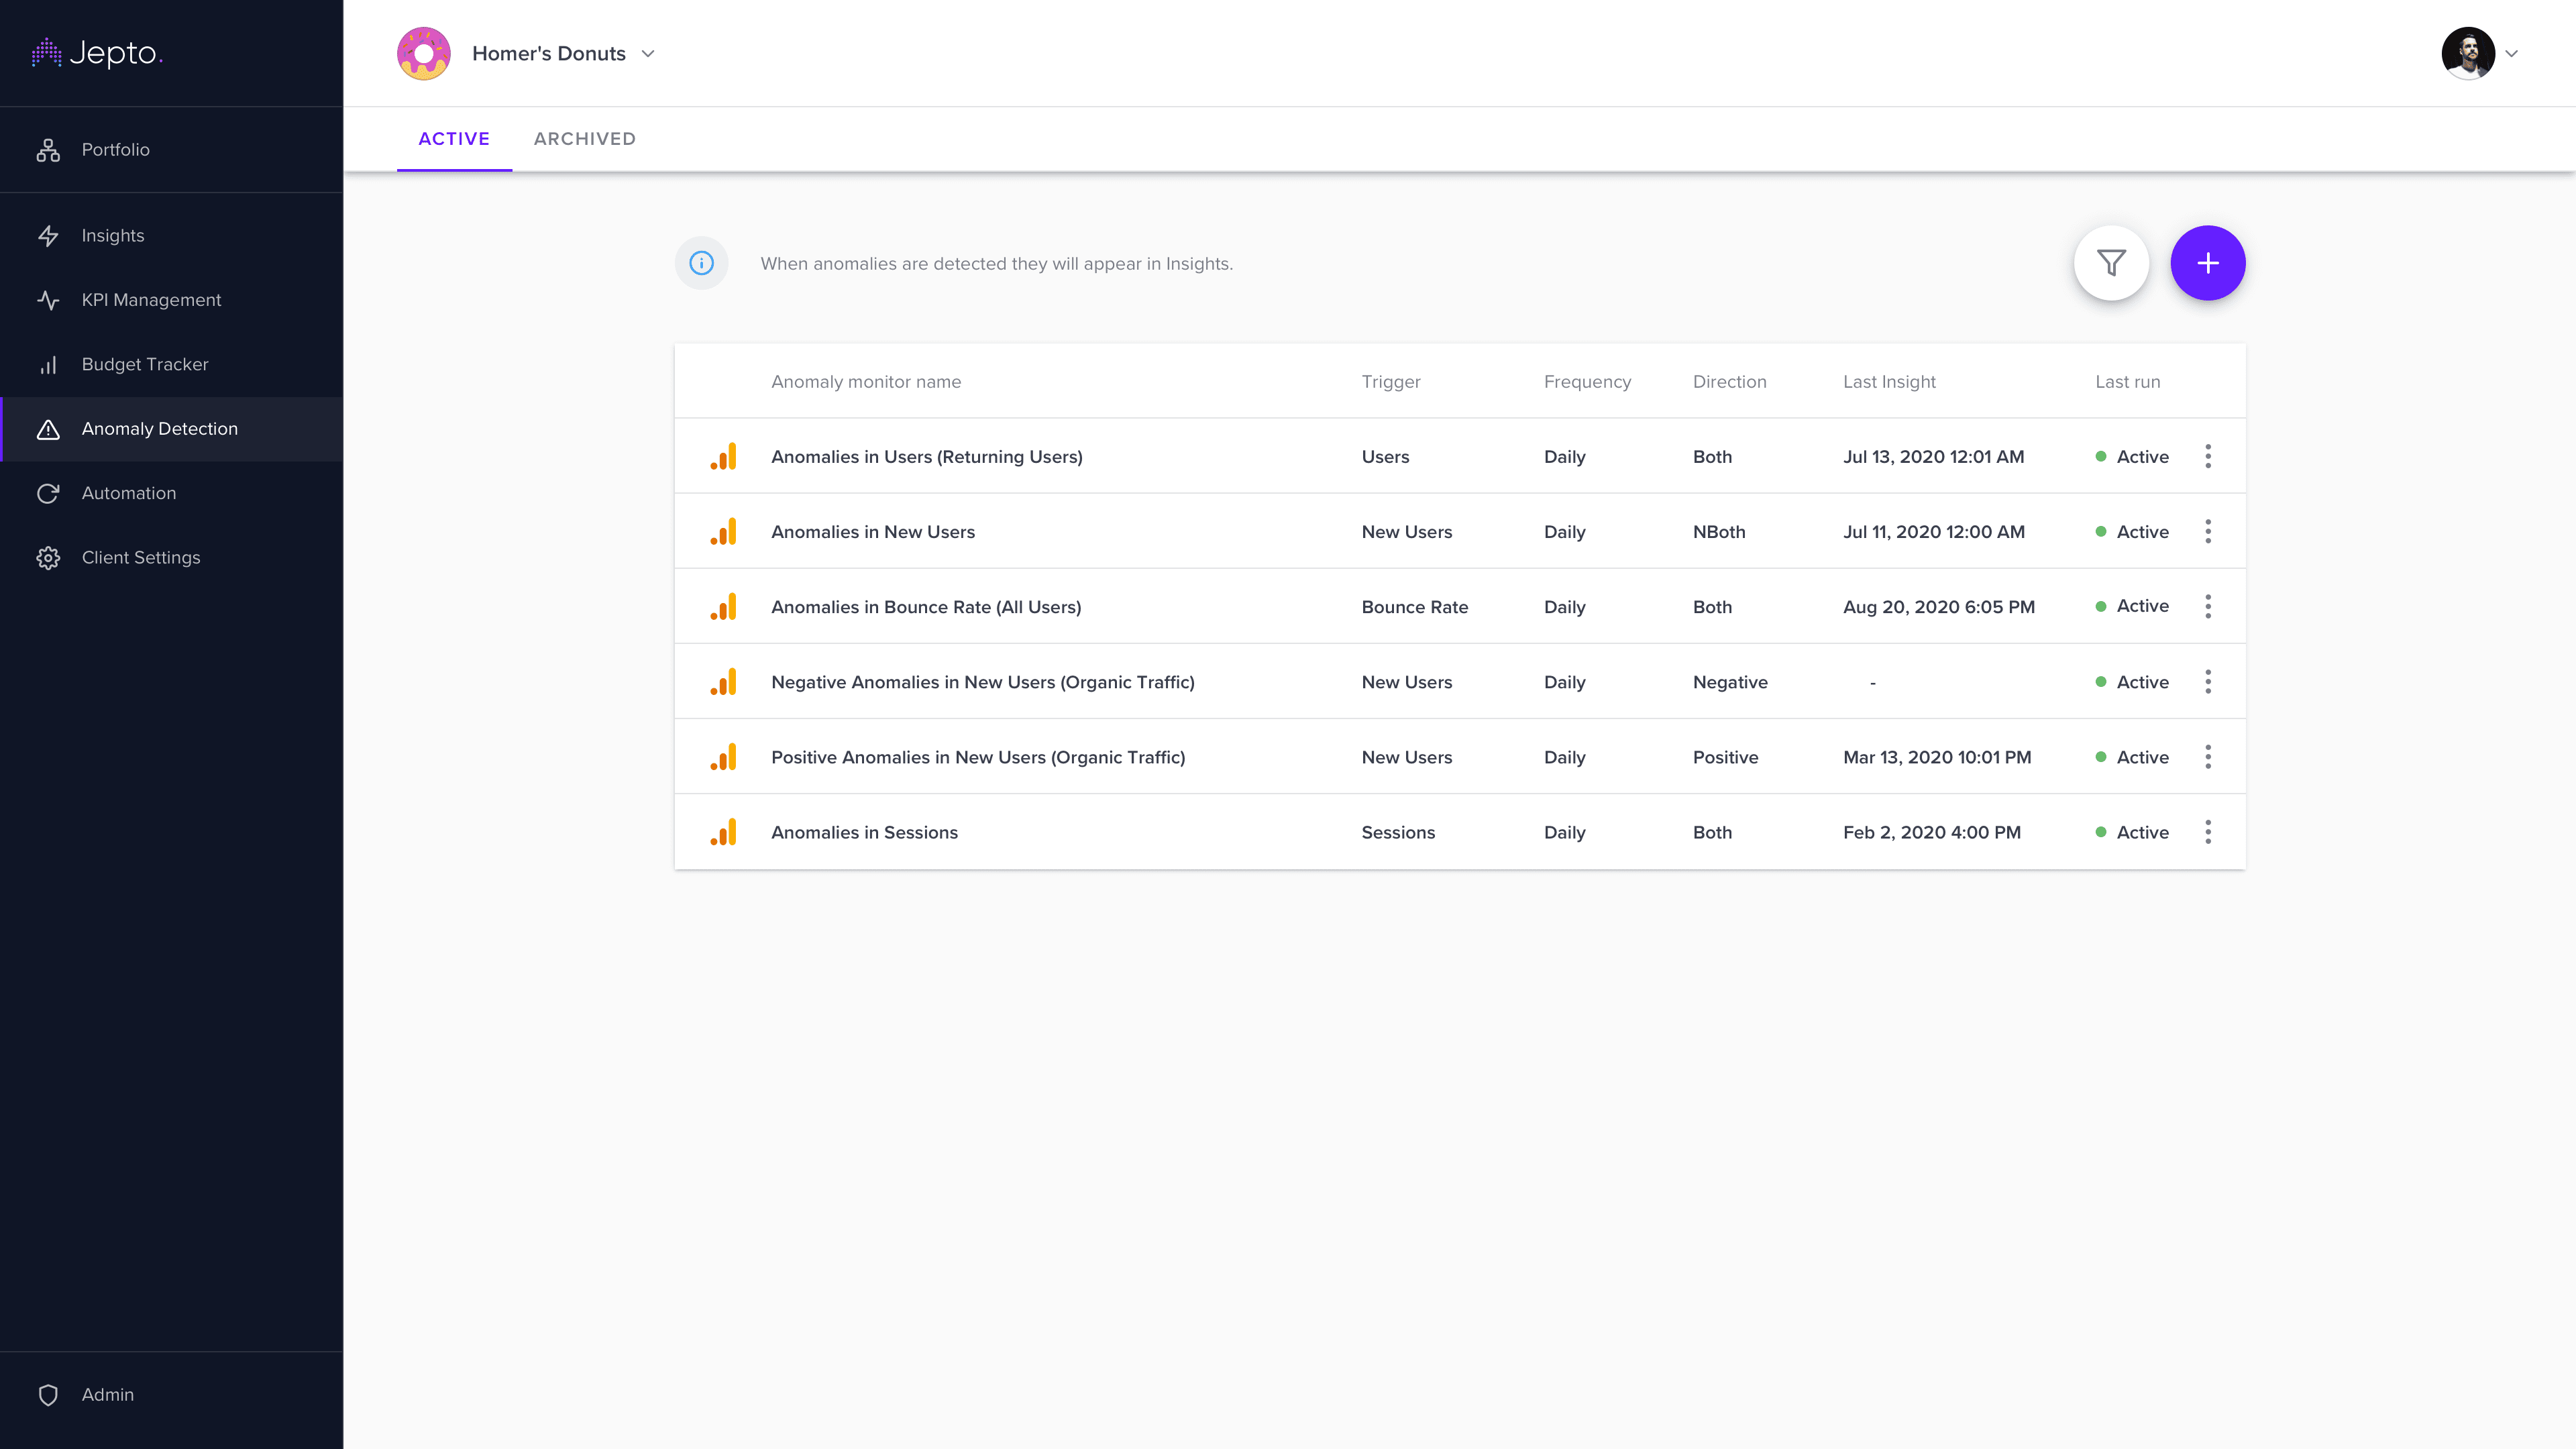Expand the Homer's Donuts client dropdown
2576x1449 pixels.
[648, 54]
